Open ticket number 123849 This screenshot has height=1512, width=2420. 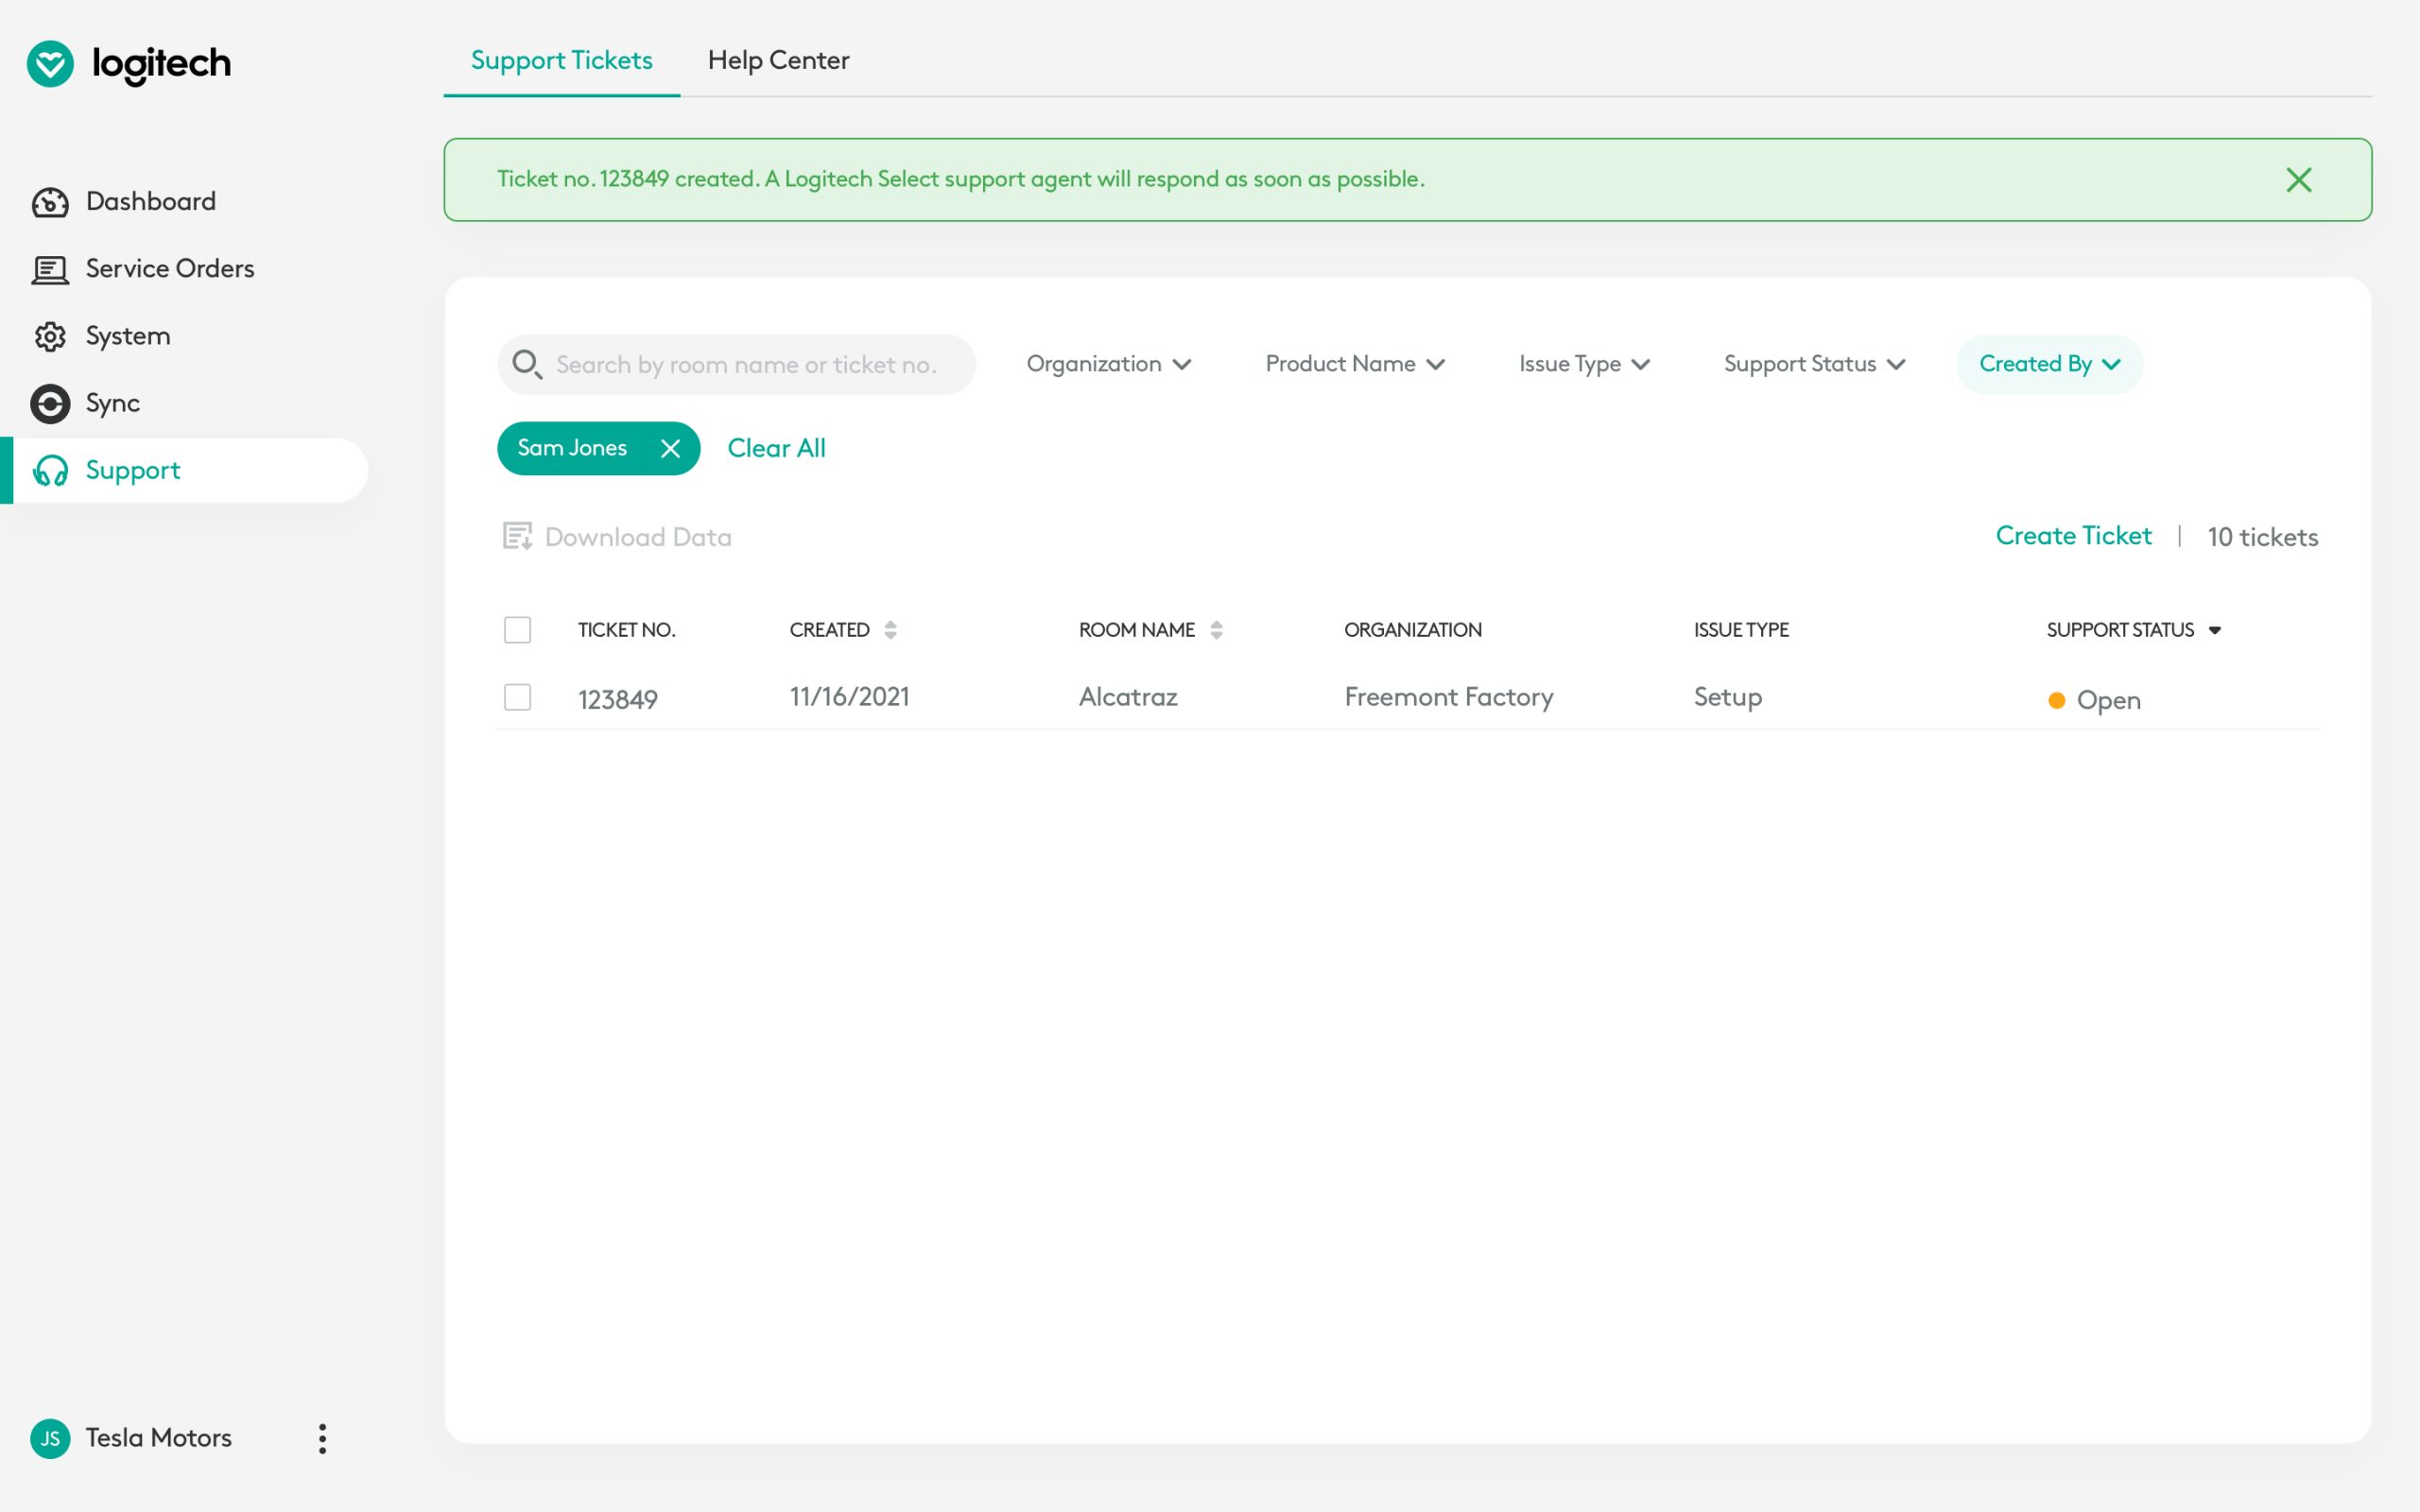[618, 699]
